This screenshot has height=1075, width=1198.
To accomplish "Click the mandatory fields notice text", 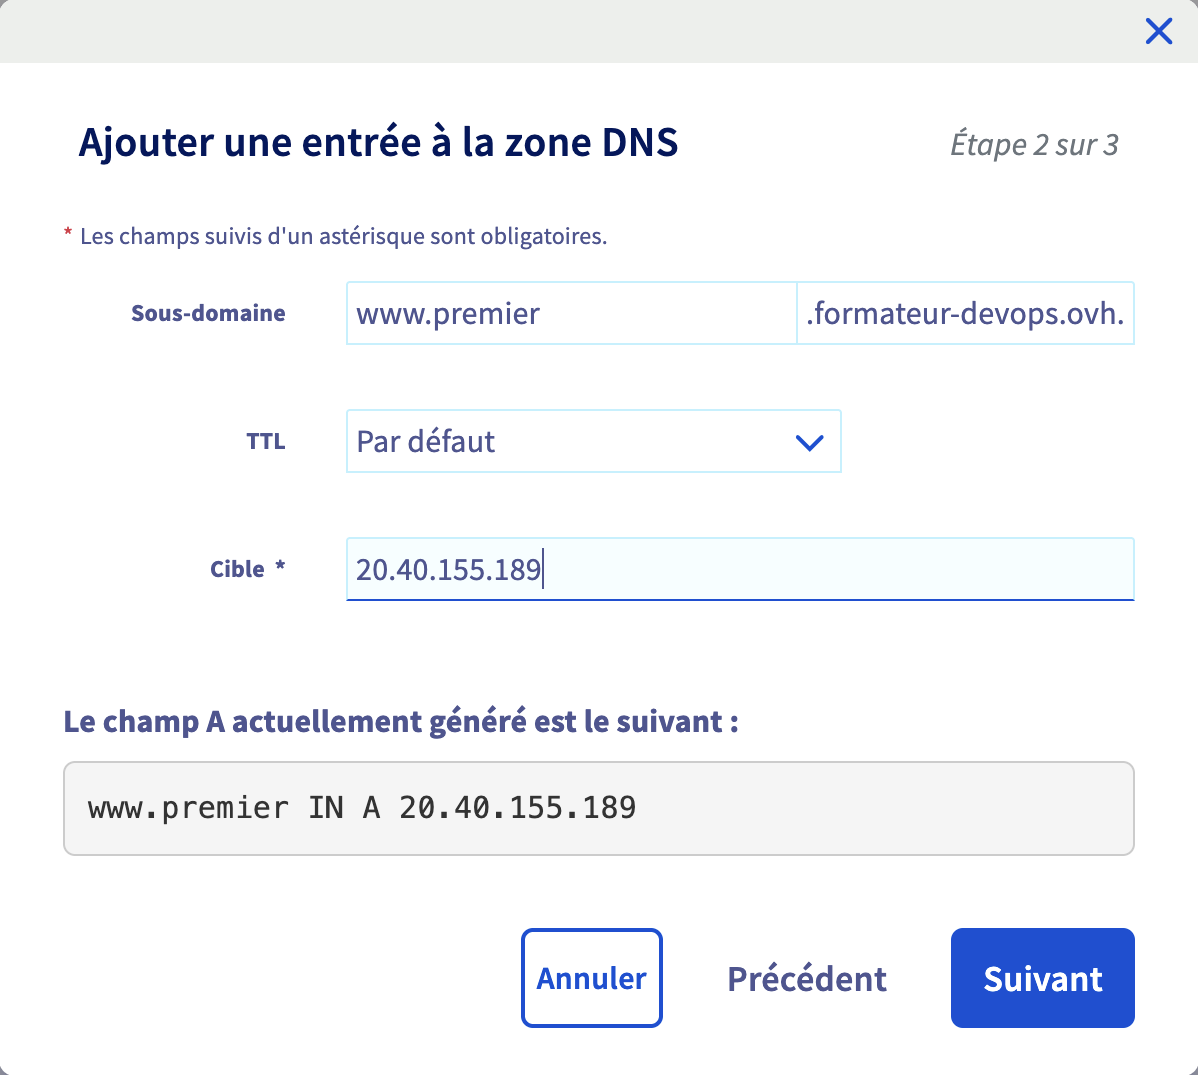I will click(x=343, y=237).
